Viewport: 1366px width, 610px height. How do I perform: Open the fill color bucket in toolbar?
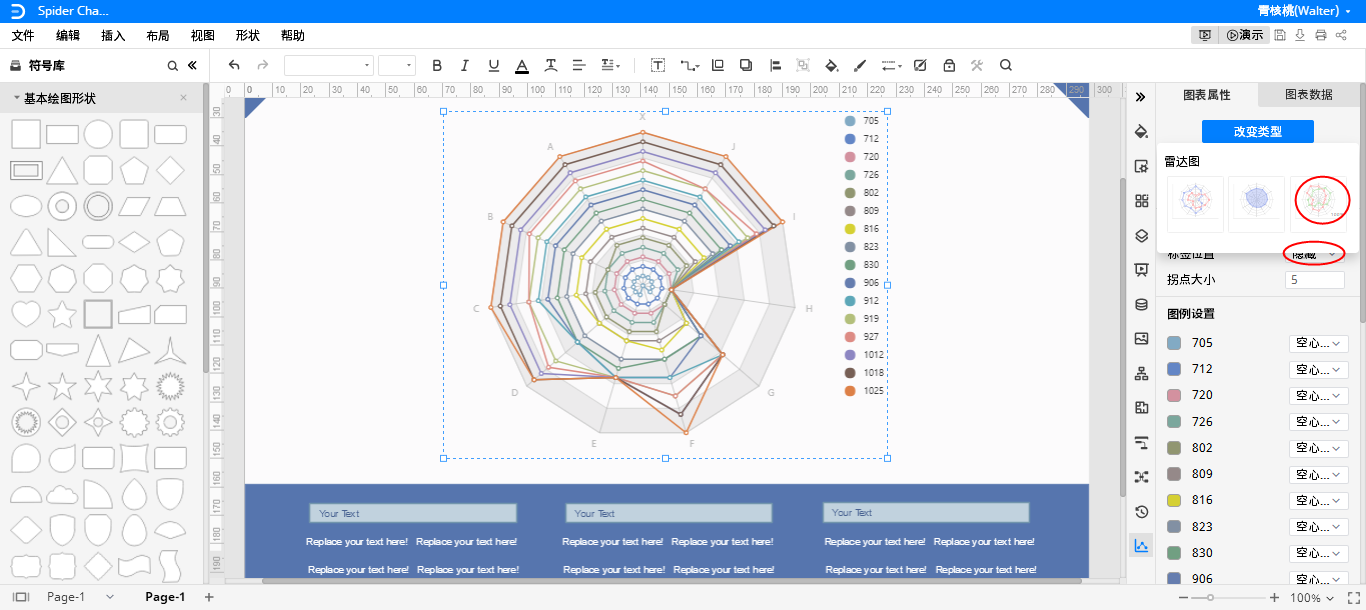831,65
